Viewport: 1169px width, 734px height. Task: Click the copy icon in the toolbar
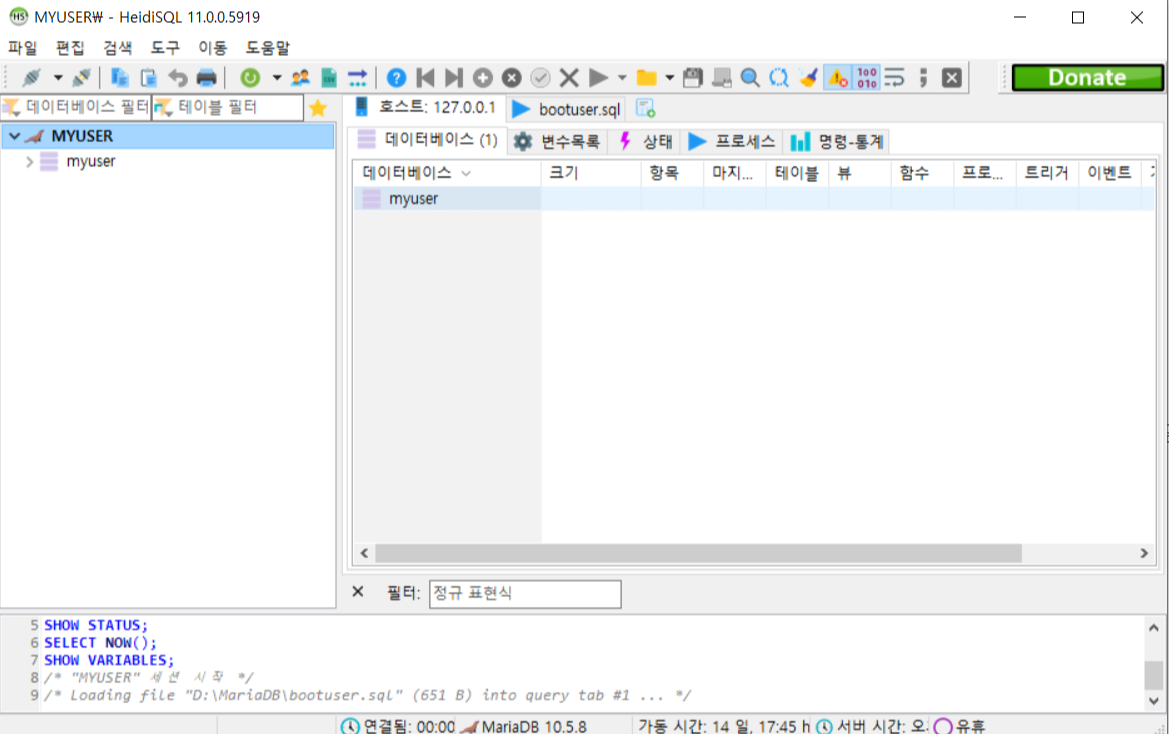pos(119,77)
